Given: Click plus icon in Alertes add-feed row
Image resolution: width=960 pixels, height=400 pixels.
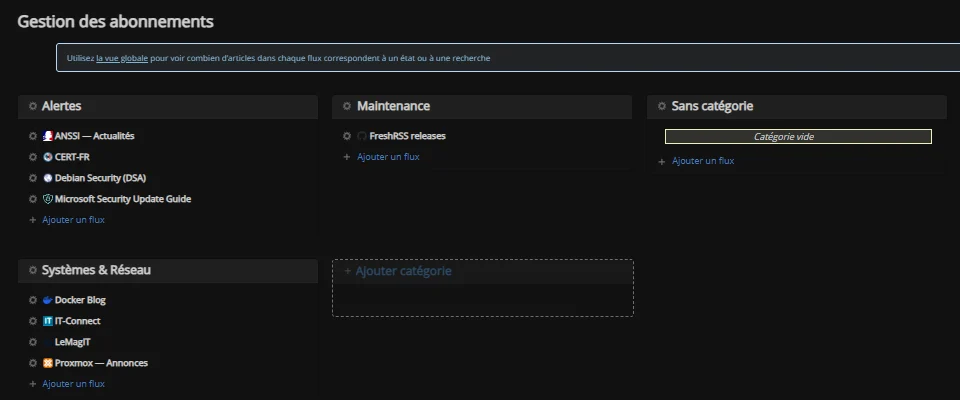Looking at the screenshot, I should click(x=33, y=220).
